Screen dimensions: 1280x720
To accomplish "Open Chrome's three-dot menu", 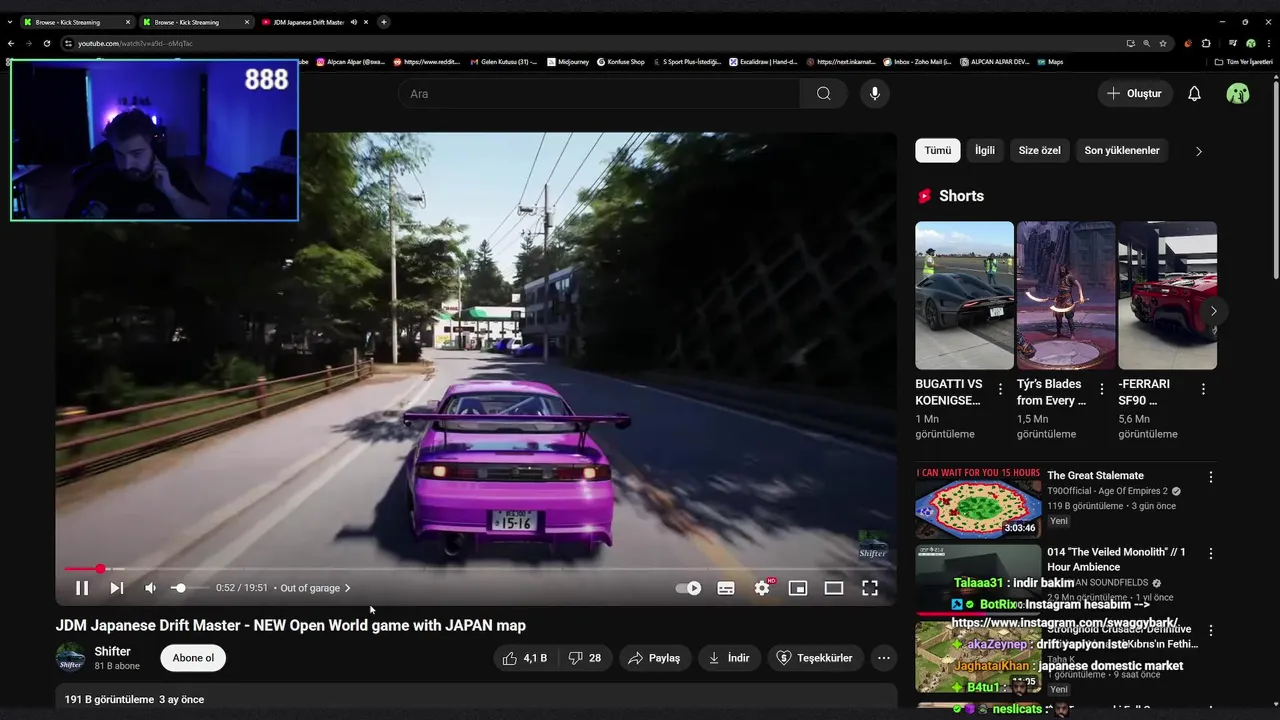I will (x=1269, y=43).
